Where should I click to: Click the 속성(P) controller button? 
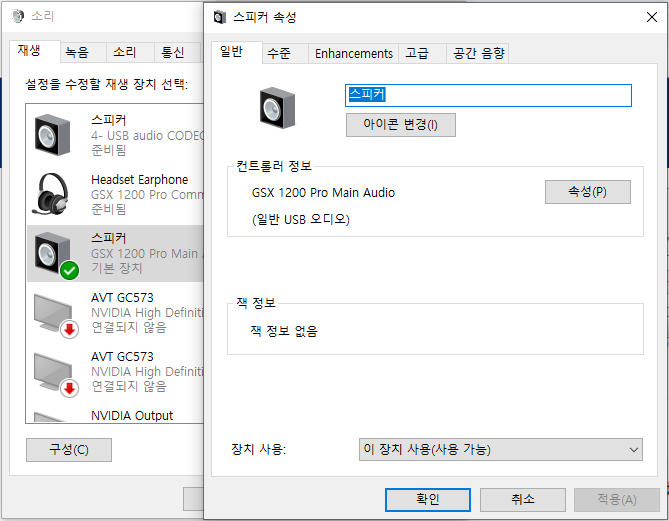588,192
